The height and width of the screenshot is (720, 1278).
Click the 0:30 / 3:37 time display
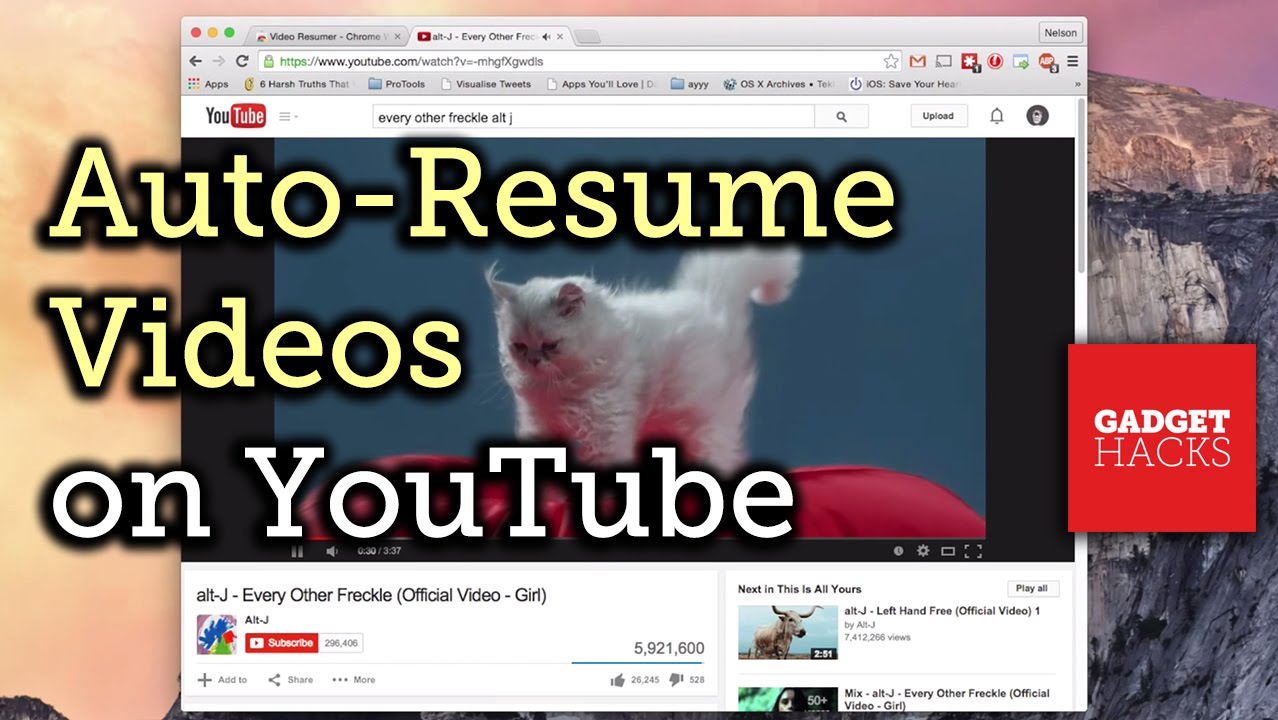coord(380,551)
